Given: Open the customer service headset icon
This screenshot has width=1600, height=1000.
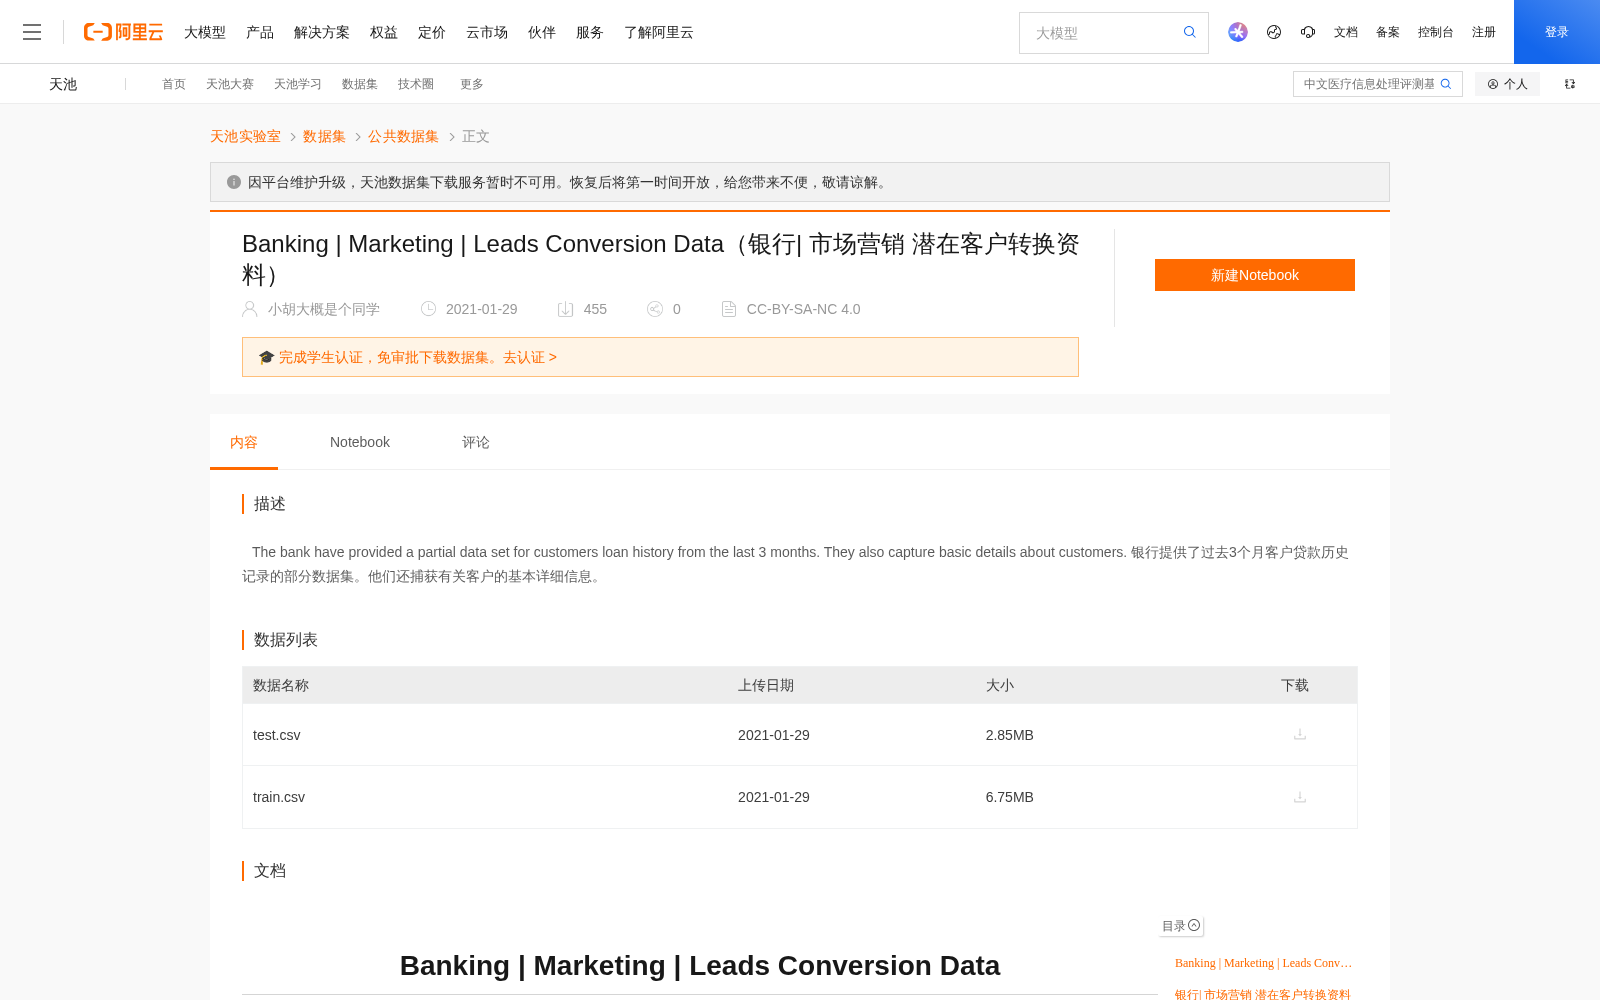Looking at the screenshot, I should click(1308, 32).
